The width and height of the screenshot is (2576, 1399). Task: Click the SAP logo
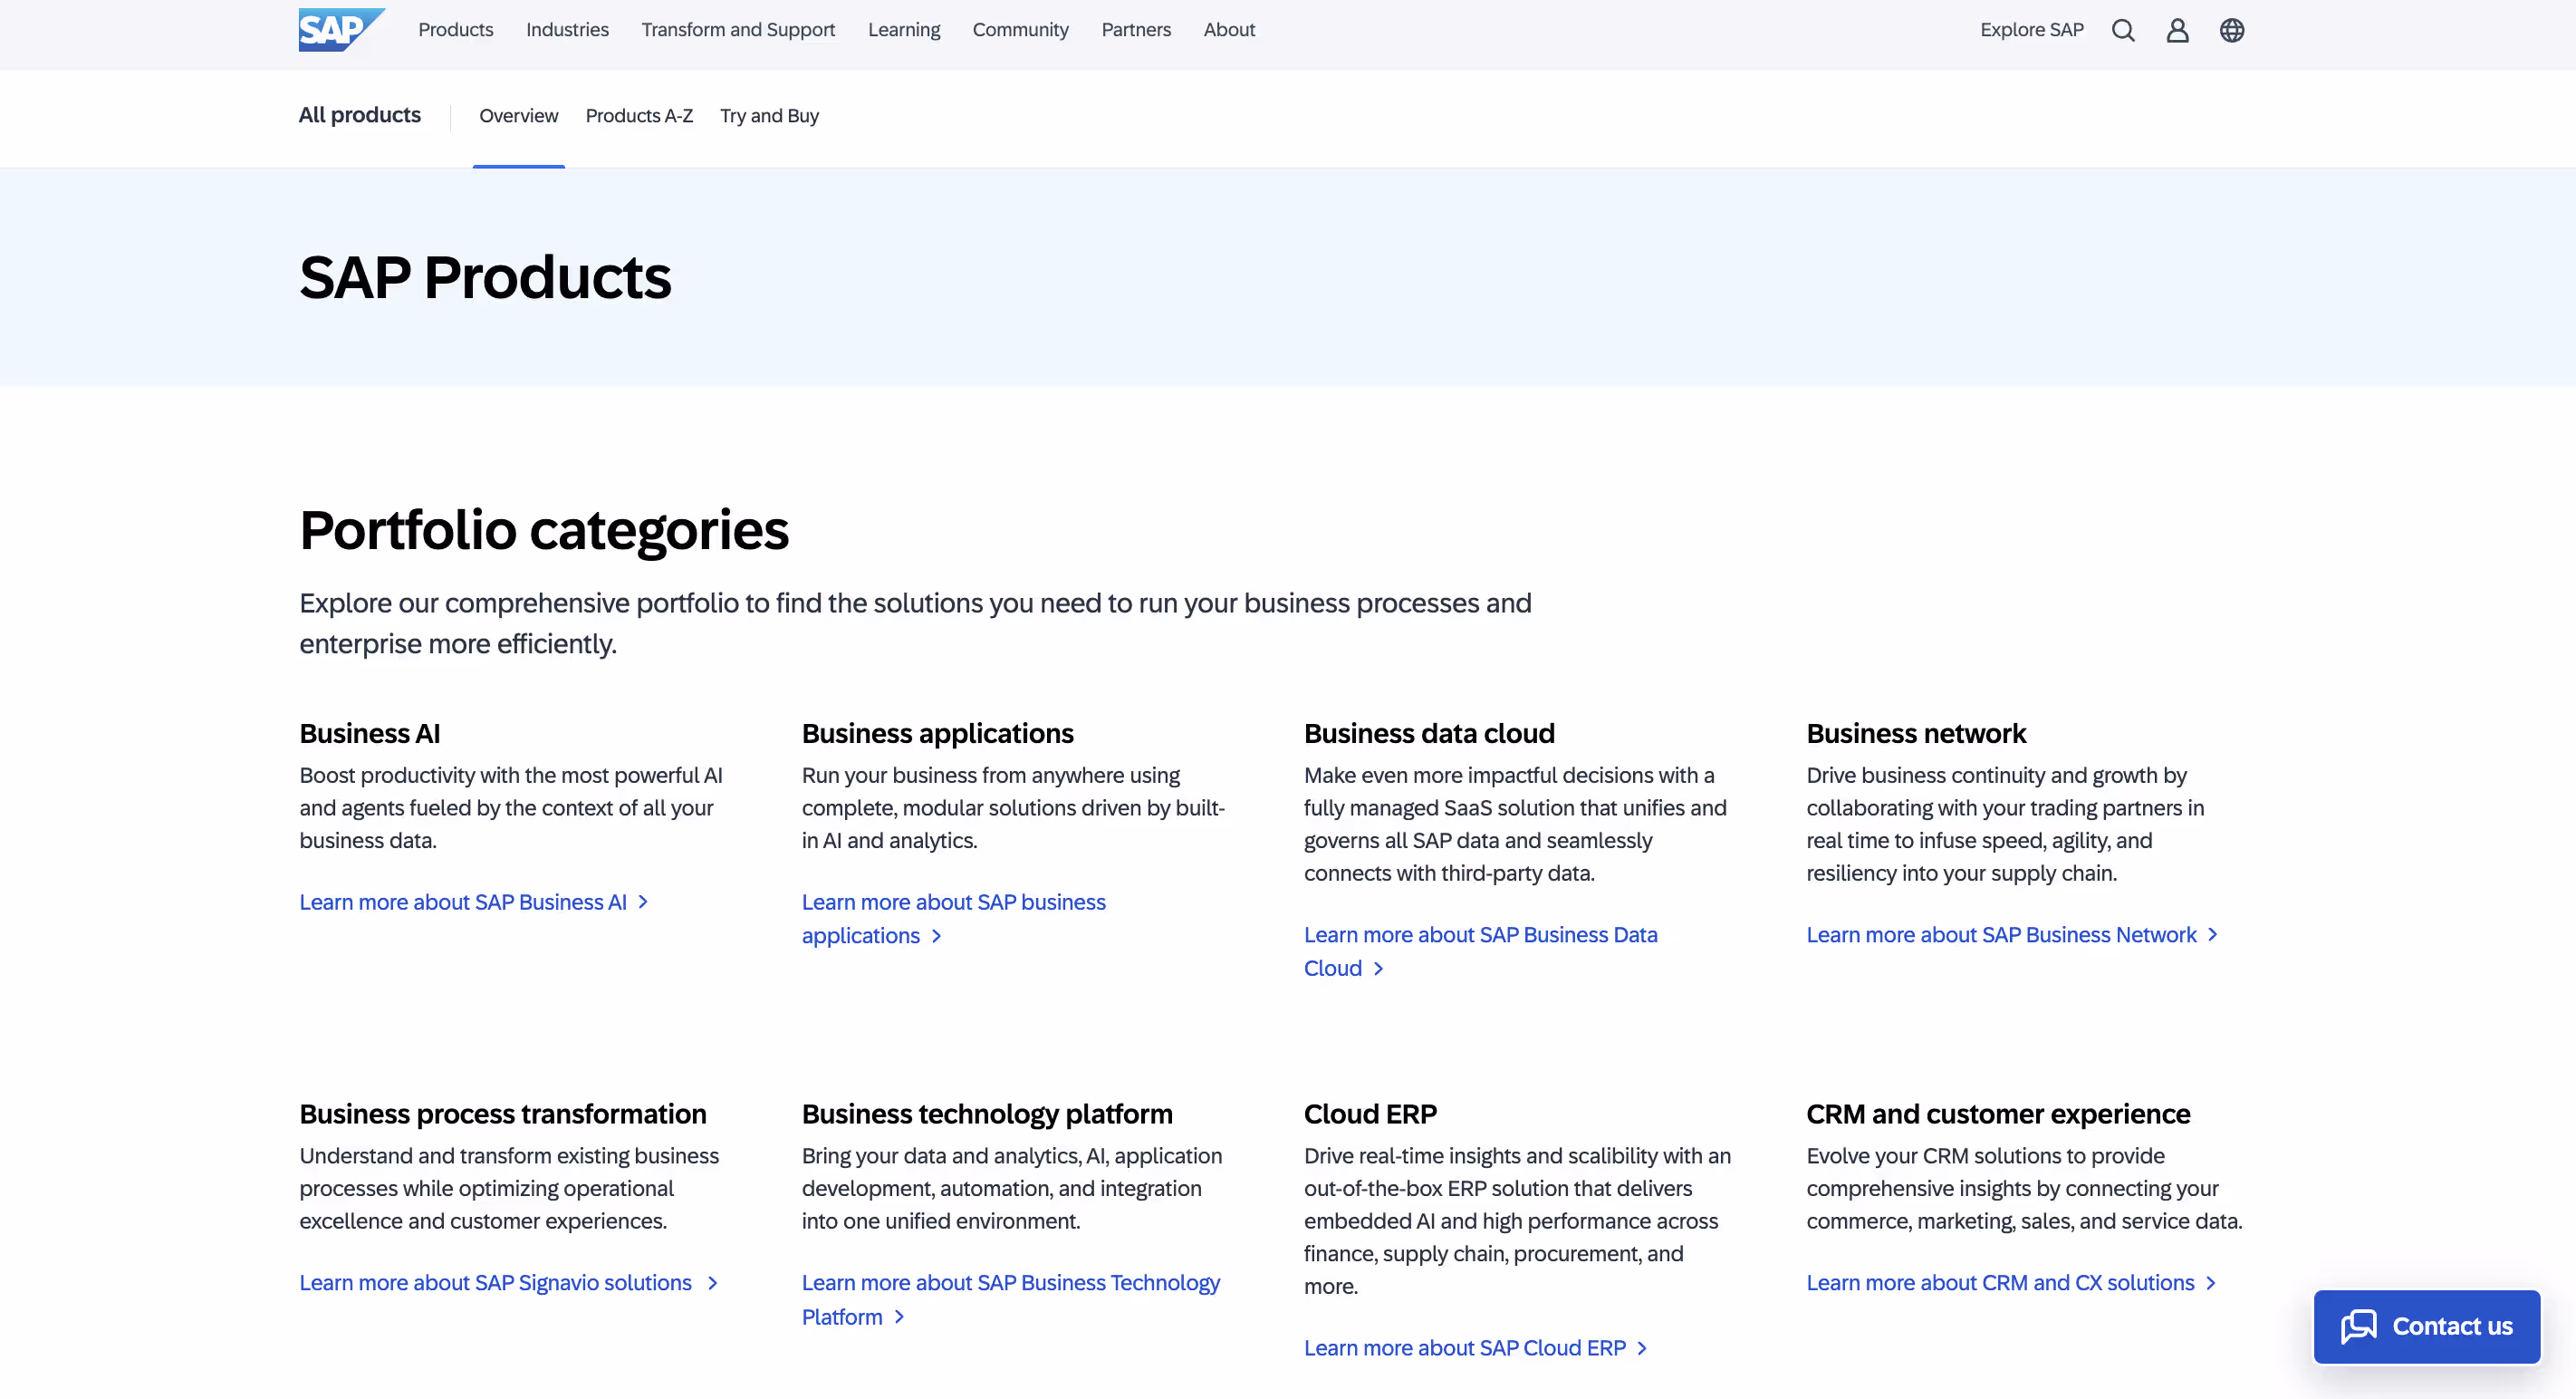pos(342,30)
